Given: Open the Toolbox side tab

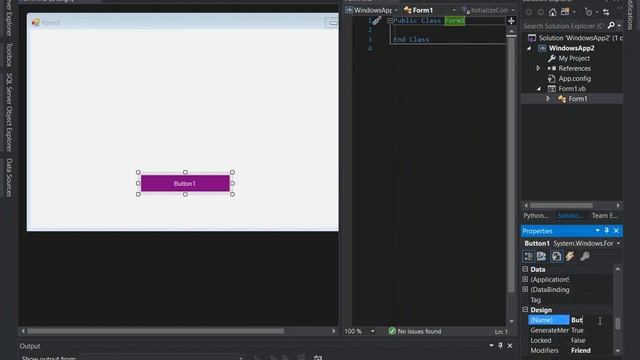Looking at the screenshot, I should 9,54.
